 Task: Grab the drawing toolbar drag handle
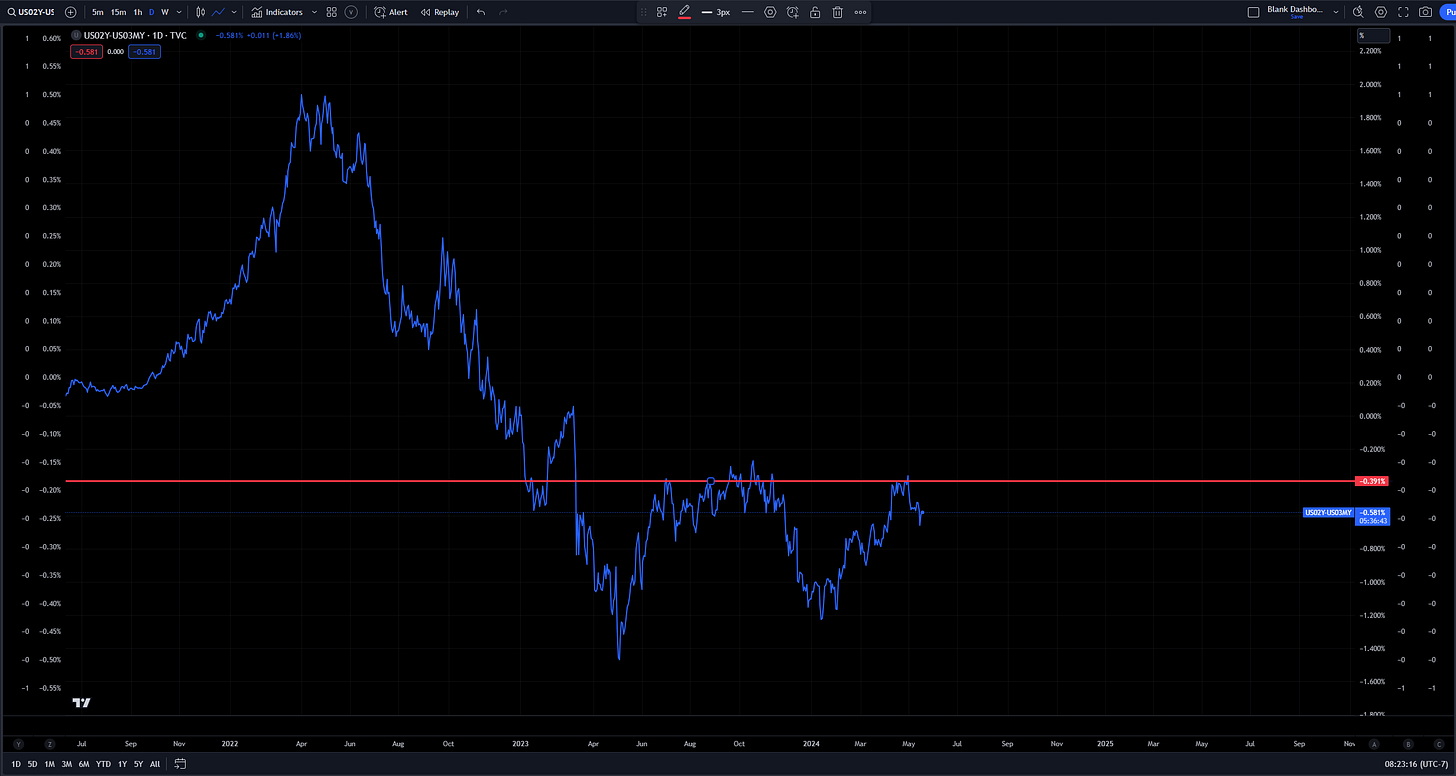(642, 12)
